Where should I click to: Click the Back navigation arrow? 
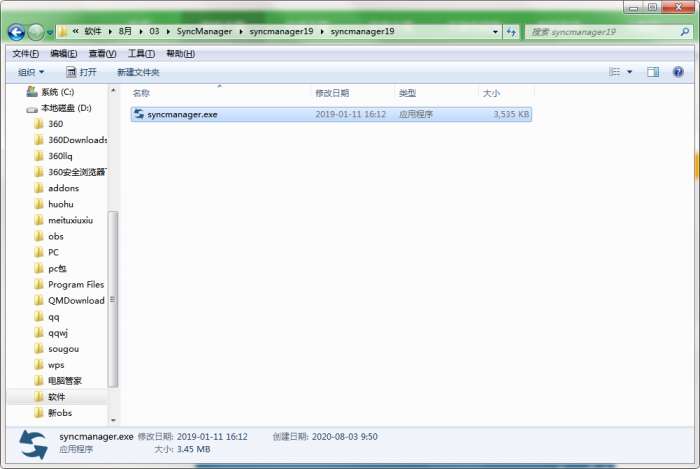tap(16, 32)
